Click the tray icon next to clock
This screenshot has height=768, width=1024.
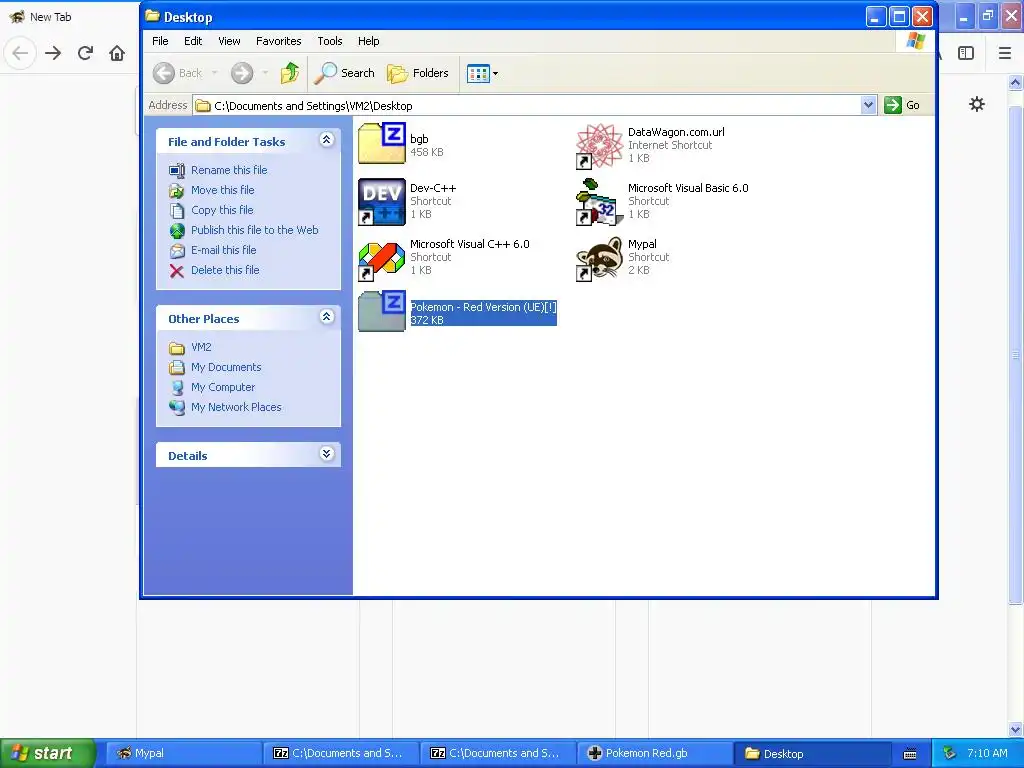coord(950,753)
